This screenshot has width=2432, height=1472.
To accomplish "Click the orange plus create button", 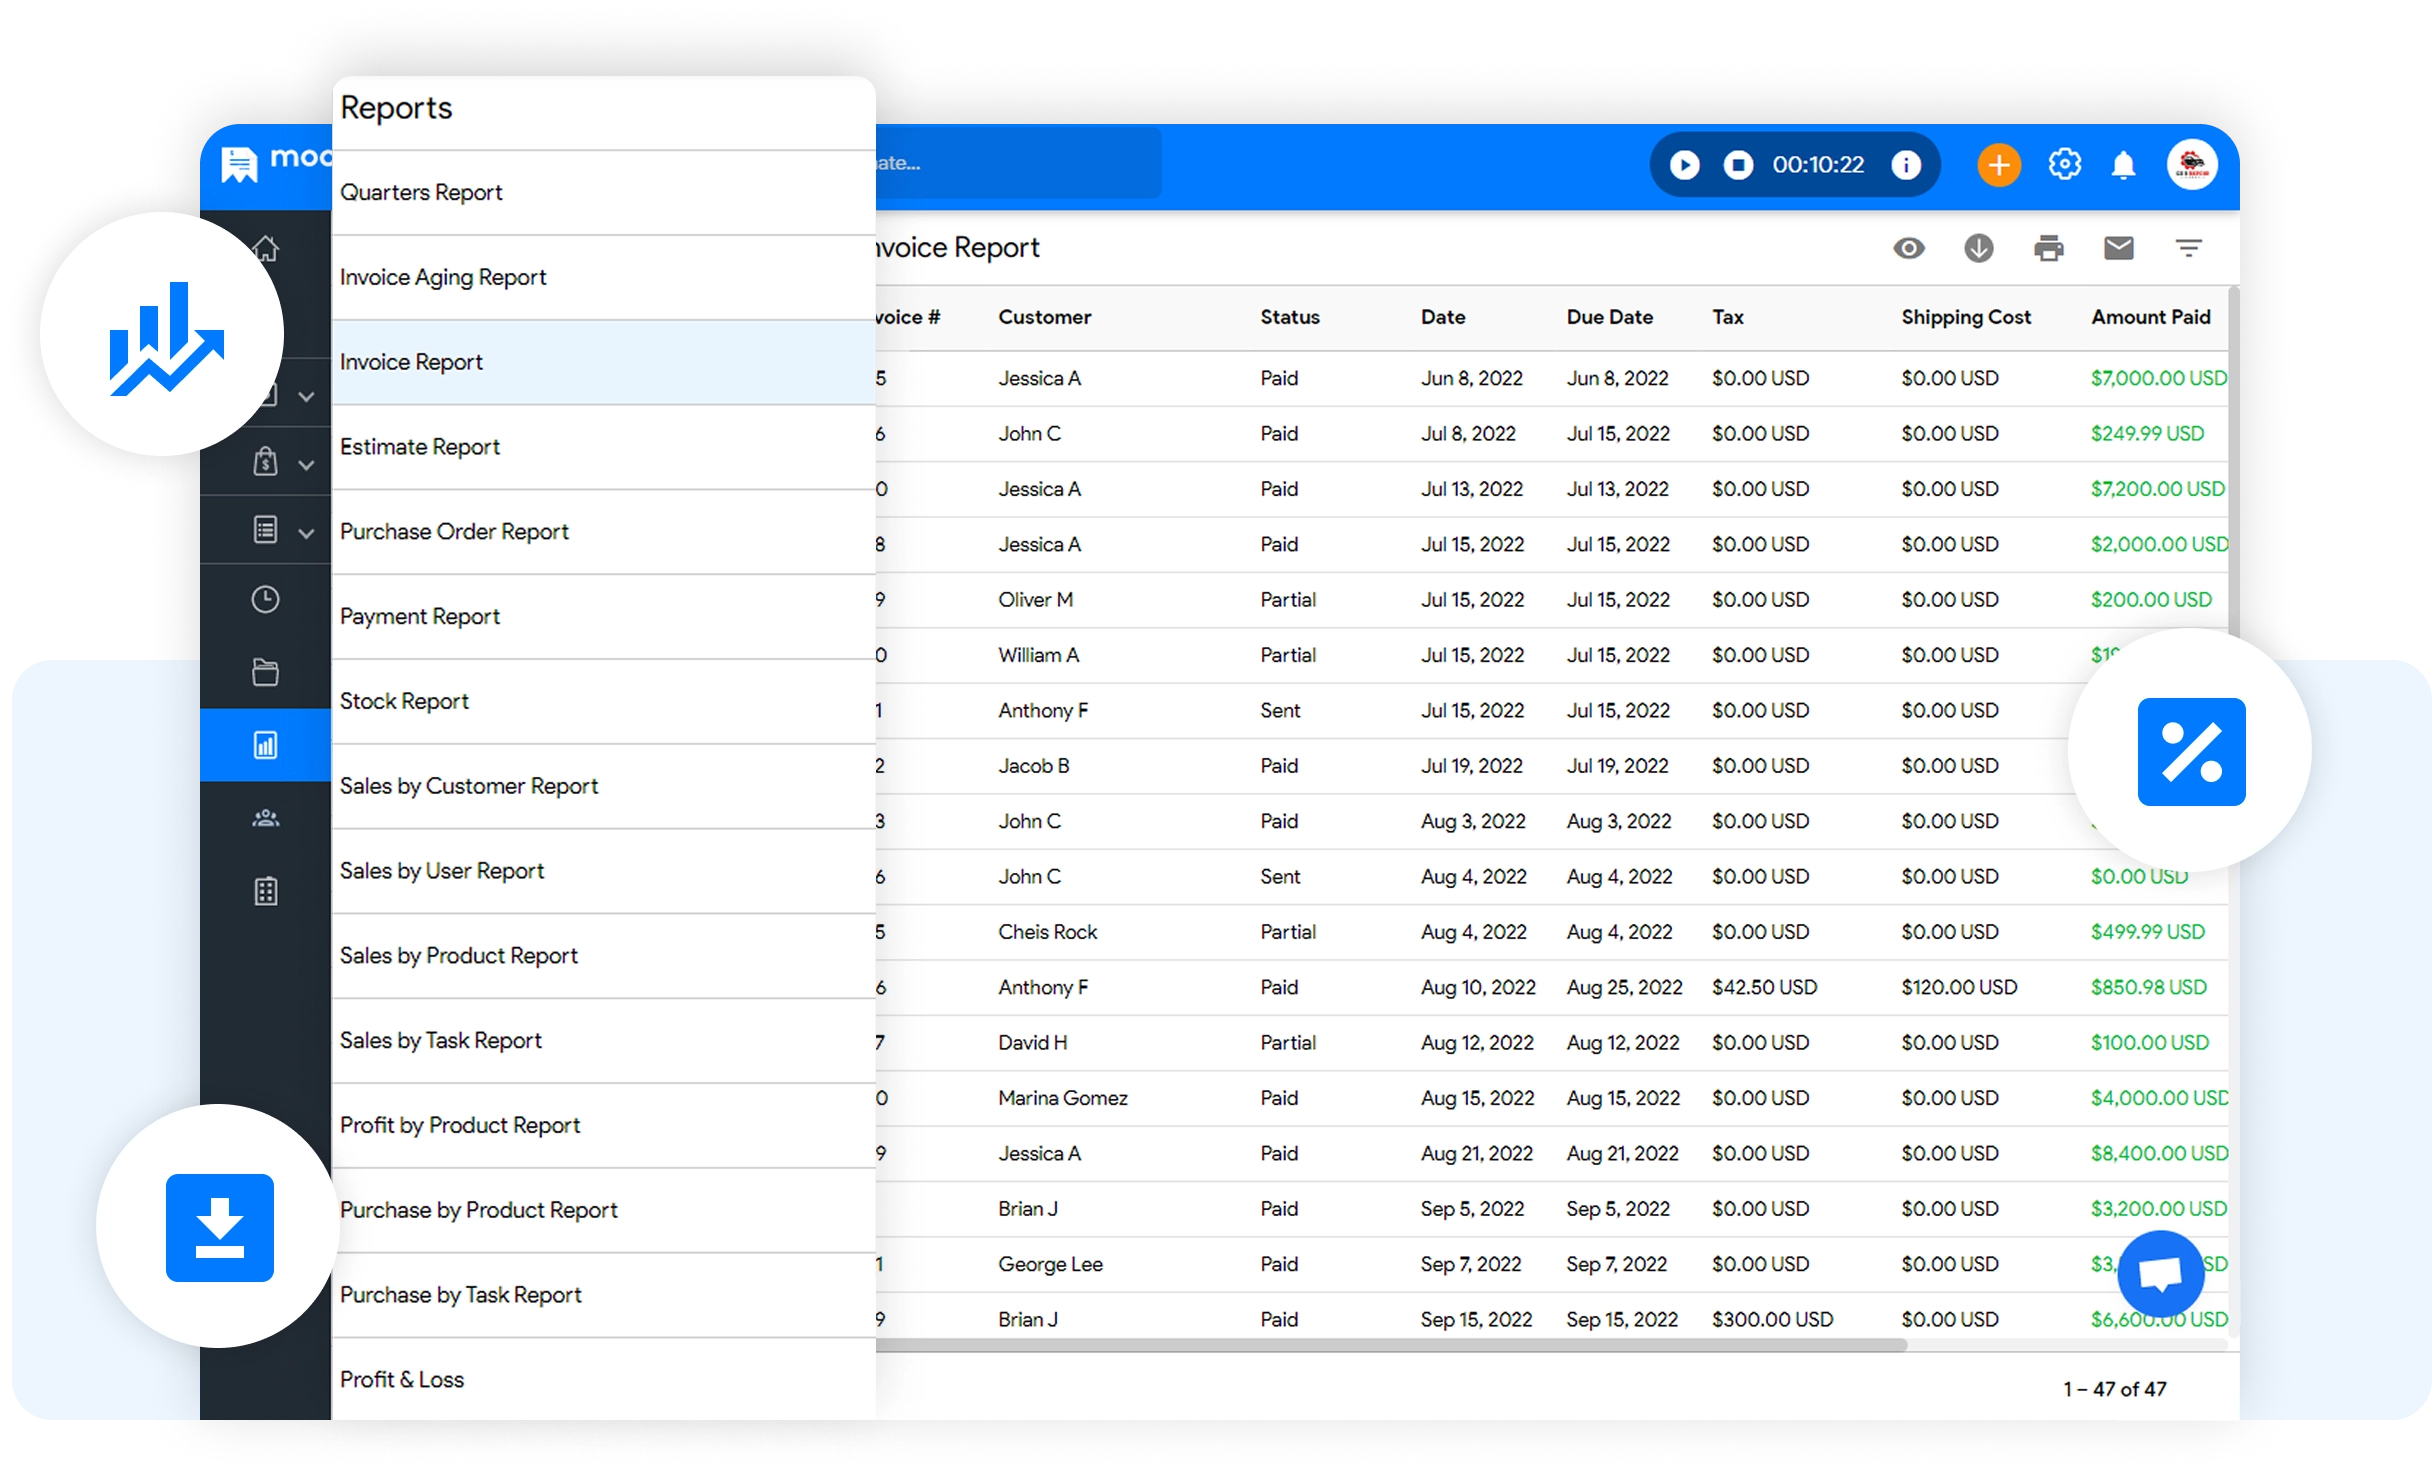I will [1997, 164].
